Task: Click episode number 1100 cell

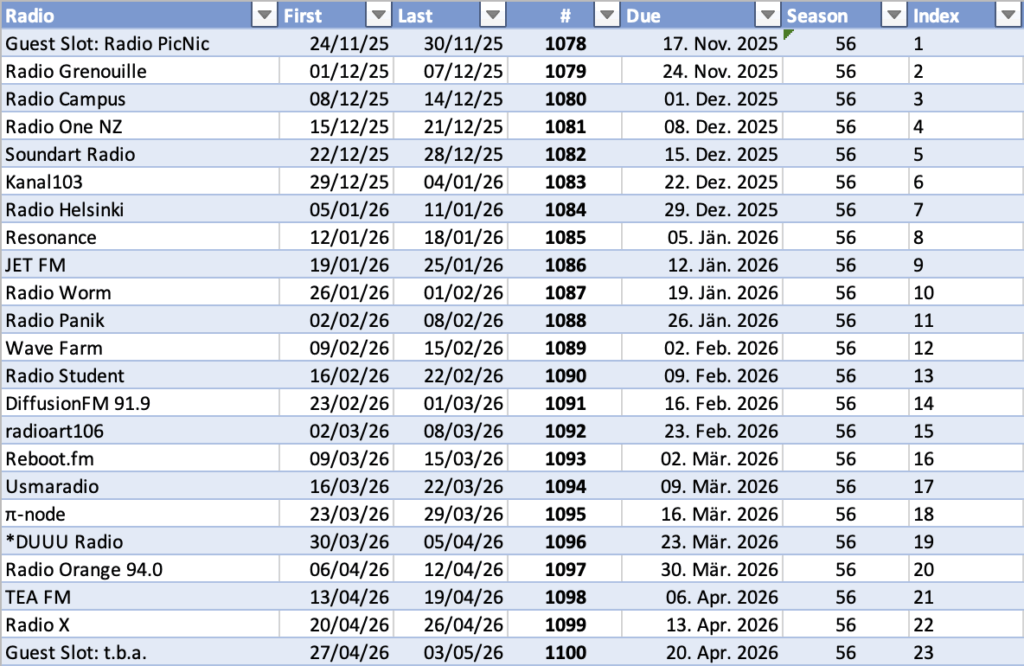Action: (x=565, y=653)
